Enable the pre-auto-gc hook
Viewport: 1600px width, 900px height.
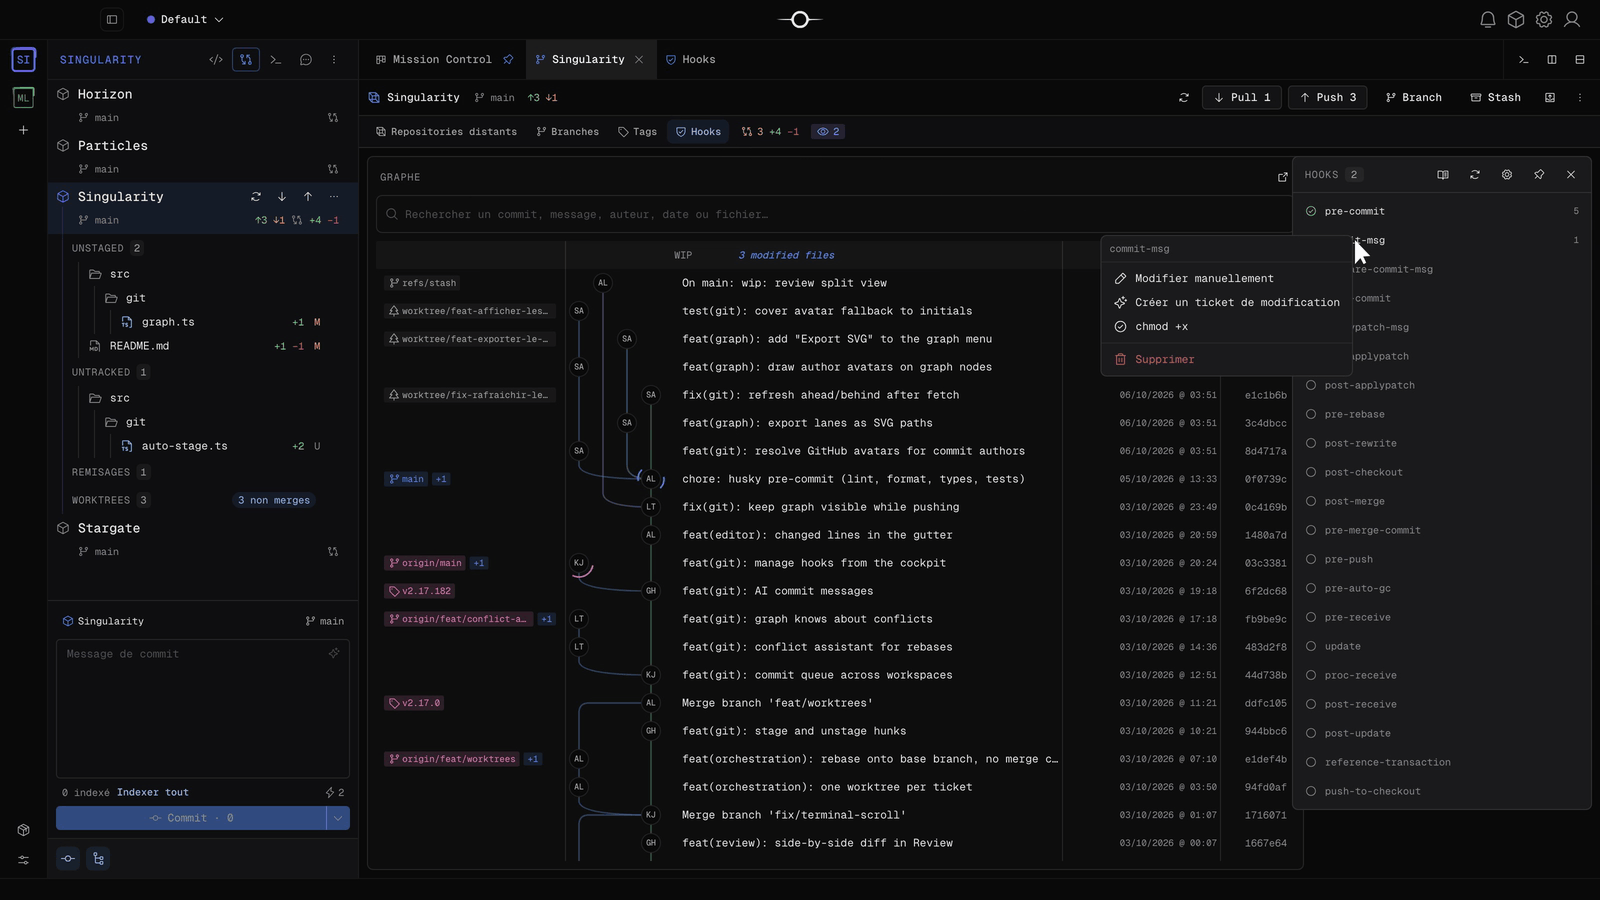(x=1311, y=588)
